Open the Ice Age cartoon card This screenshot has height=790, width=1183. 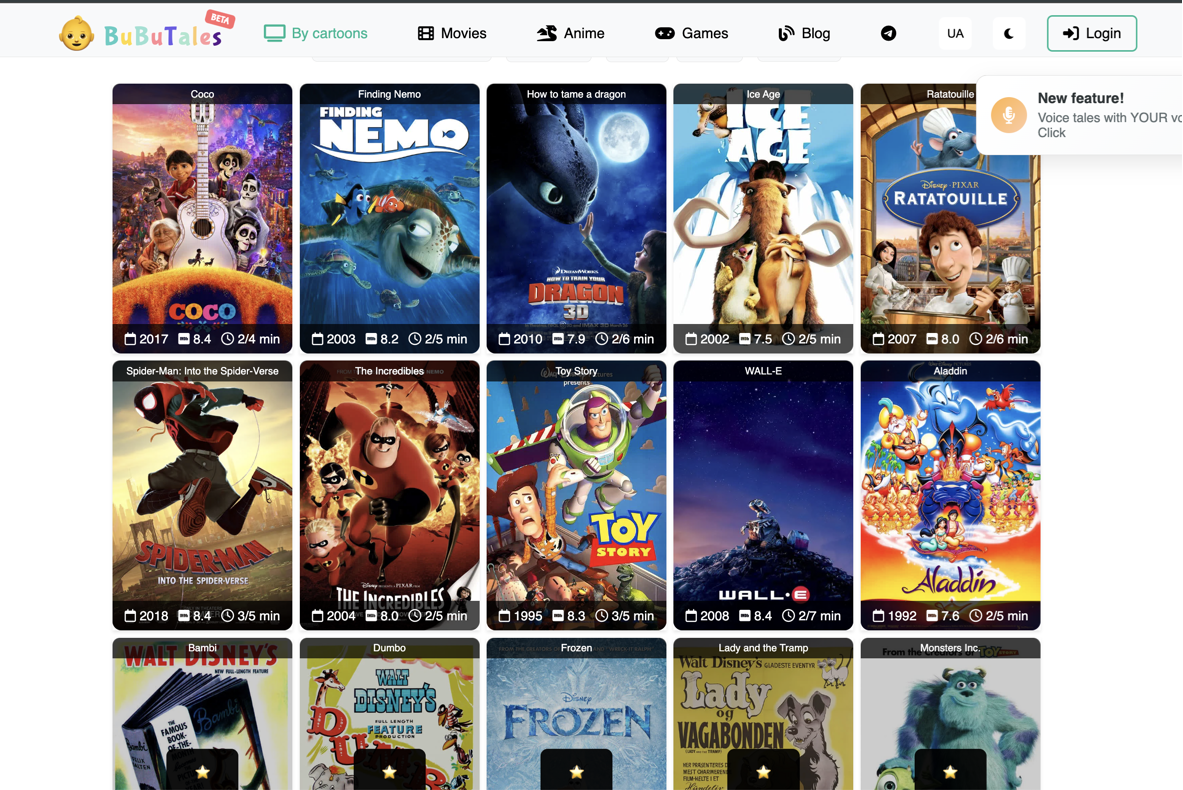[764, 218]
